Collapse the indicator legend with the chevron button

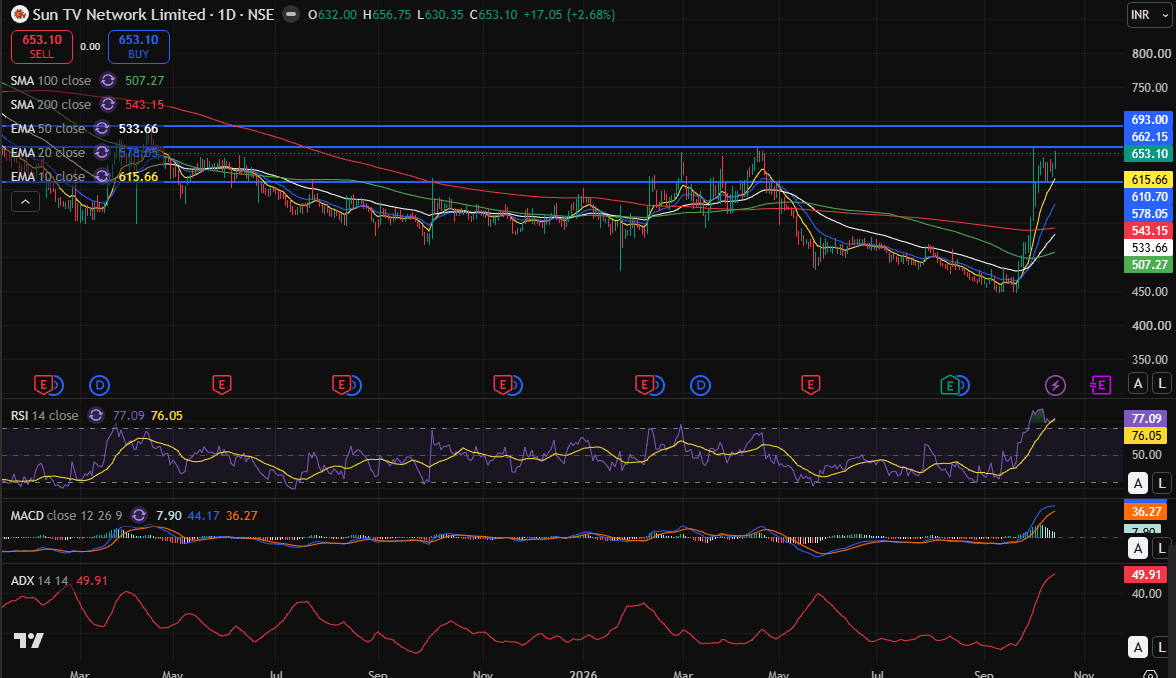[25, 201]
